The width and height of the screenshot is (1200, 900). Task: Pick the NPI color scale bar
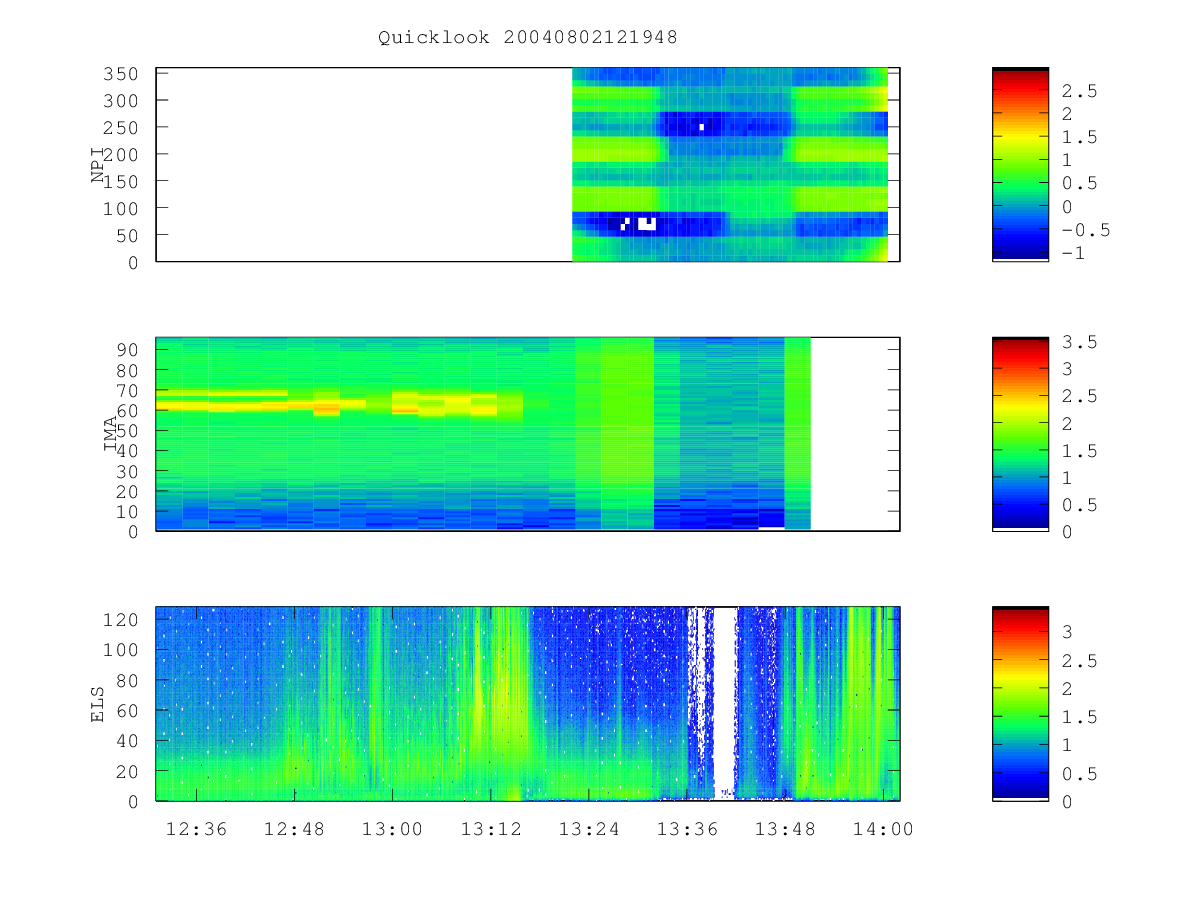tap(1020, 165)
